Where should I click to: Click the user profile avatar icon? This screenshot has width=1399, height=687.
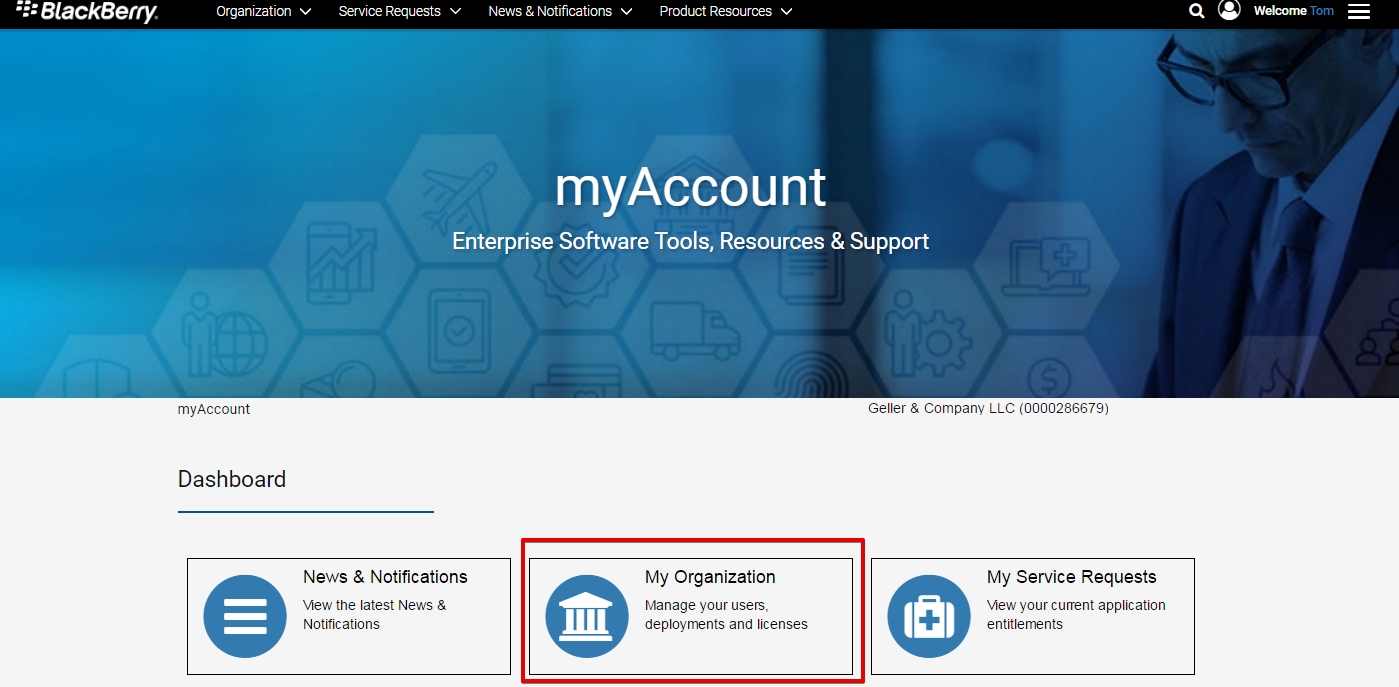click(1229, 10)
